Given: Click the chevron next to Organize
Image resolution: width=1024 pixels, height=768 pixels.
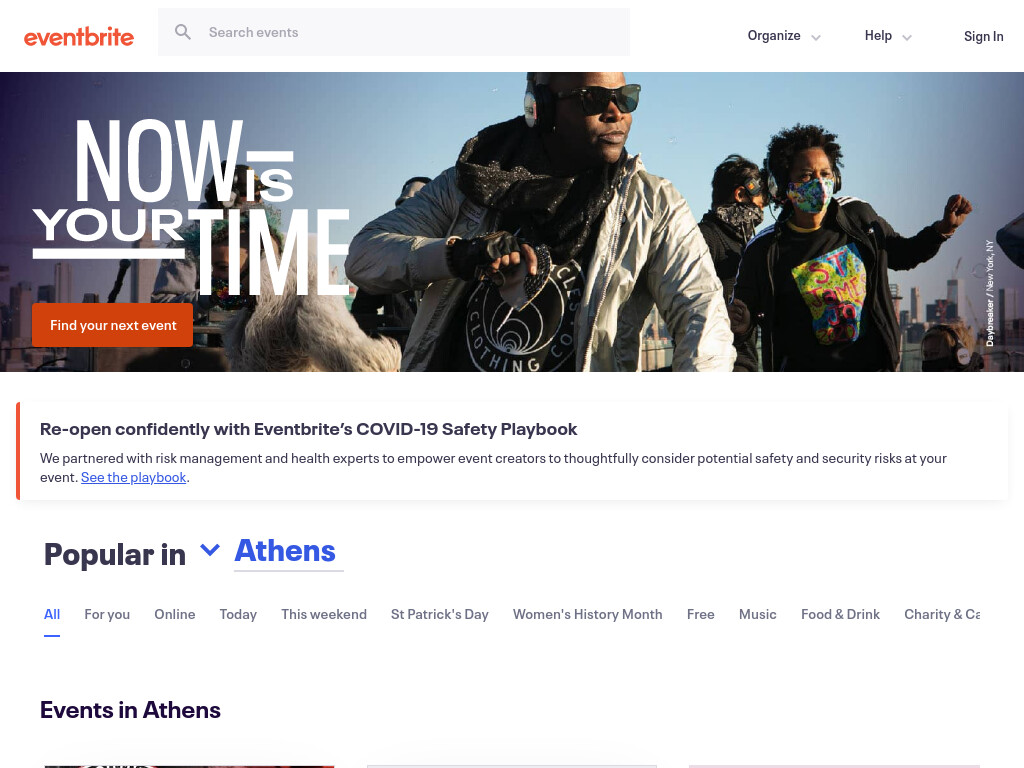Looking at the screenshot, I should [816, 37].
